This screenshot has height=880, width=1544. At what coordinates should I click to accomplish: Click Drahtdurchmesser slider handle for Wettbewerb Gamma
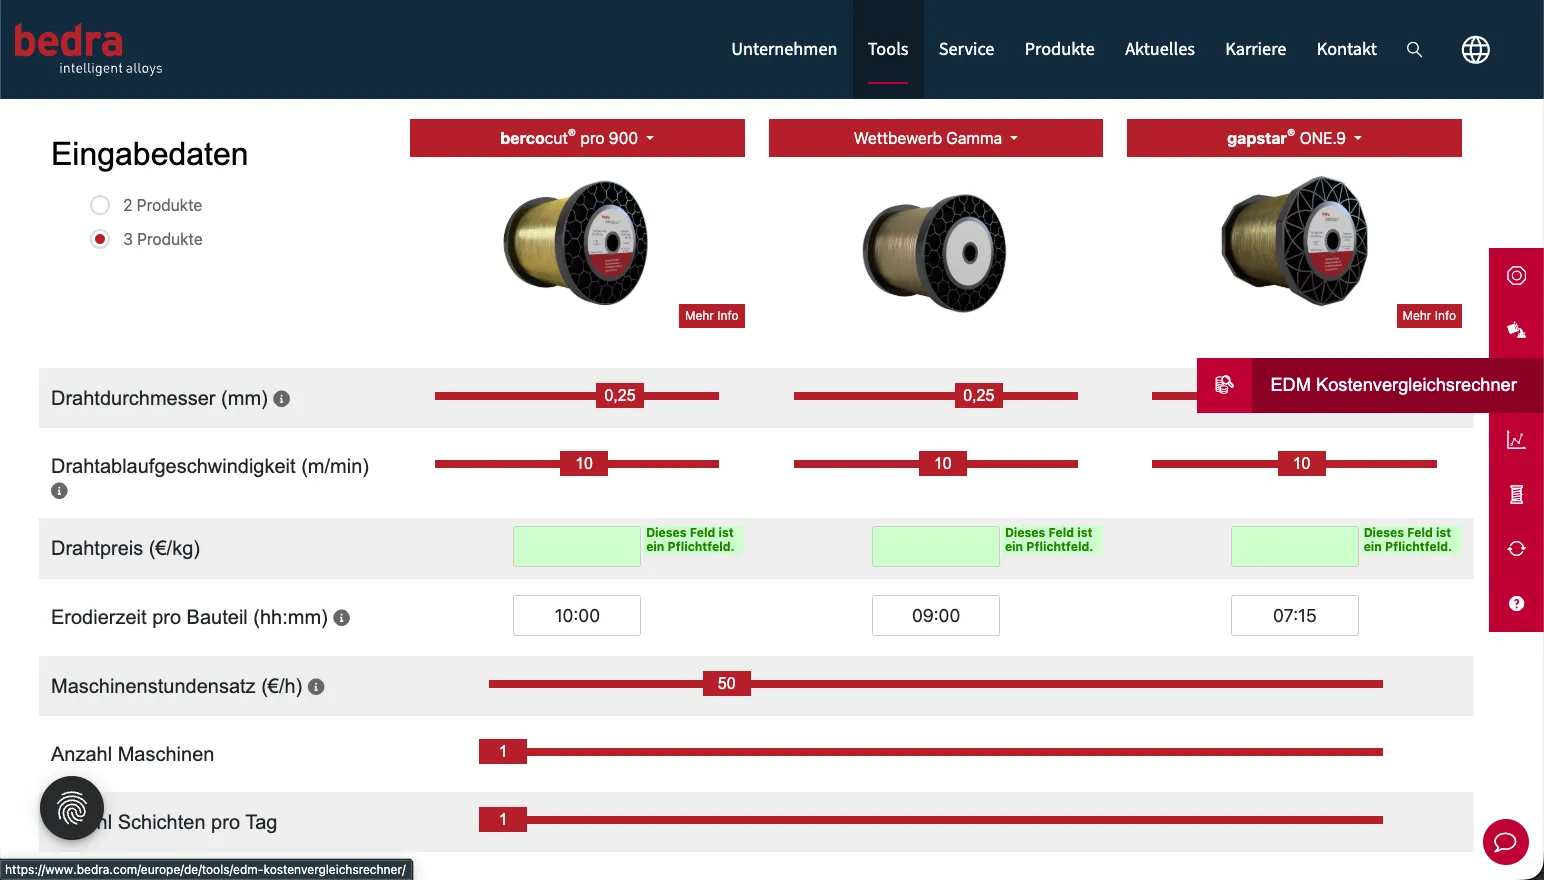979,396
